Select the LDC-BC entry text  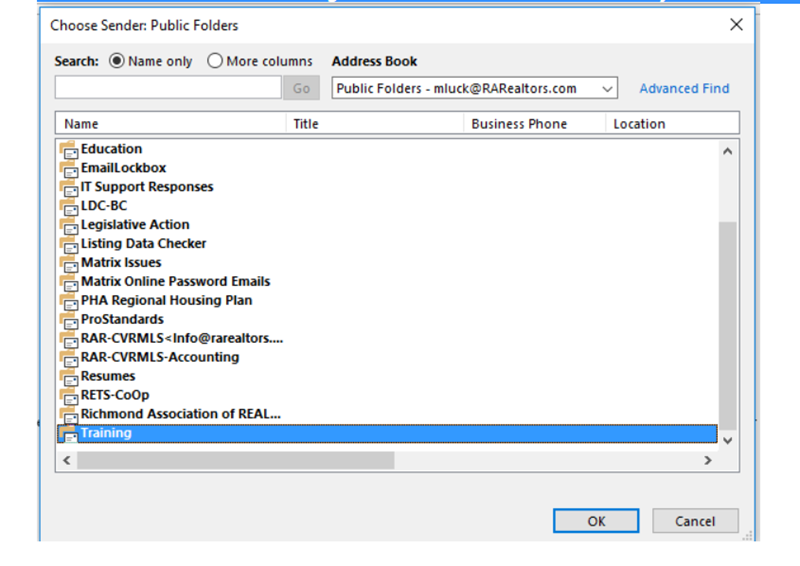point(104,206)
